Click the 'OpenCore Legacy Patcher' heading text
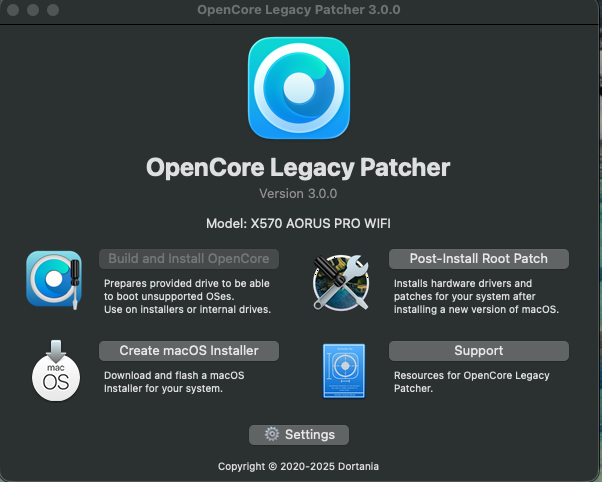Screen dimensions: 602x482 point(298,168)
